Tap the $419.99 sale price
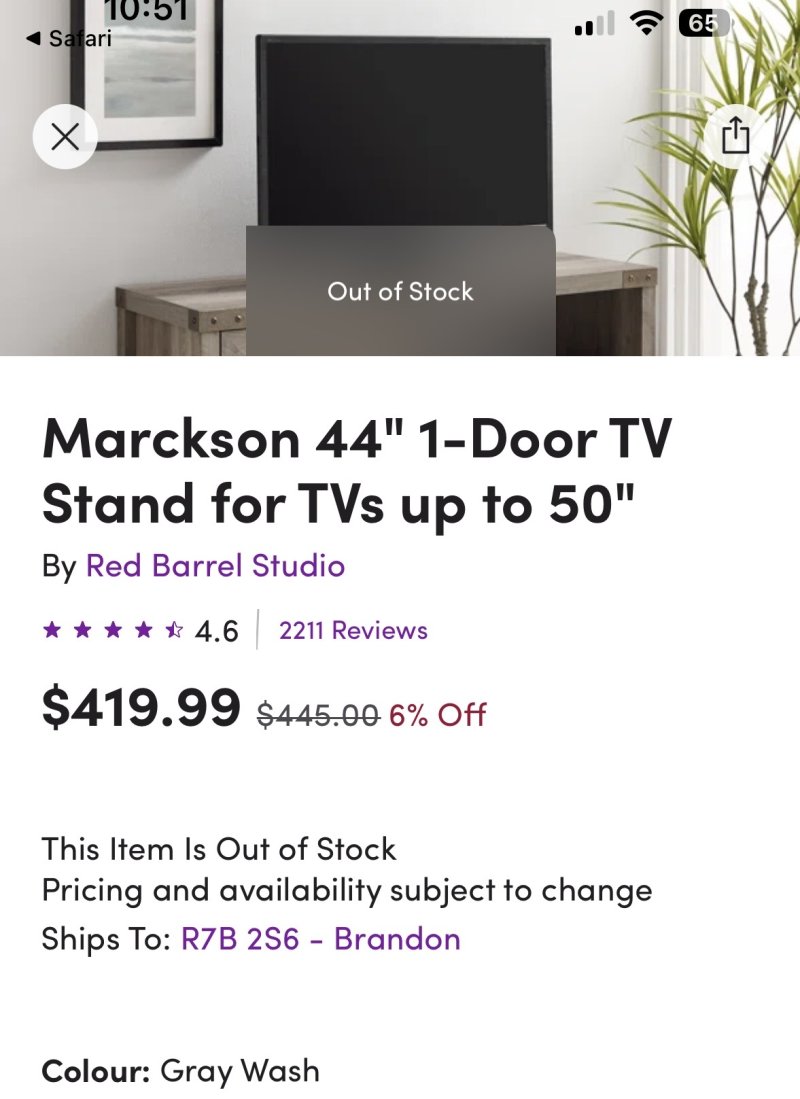Viewport: 800px width, 1099px height. [141, 707]
